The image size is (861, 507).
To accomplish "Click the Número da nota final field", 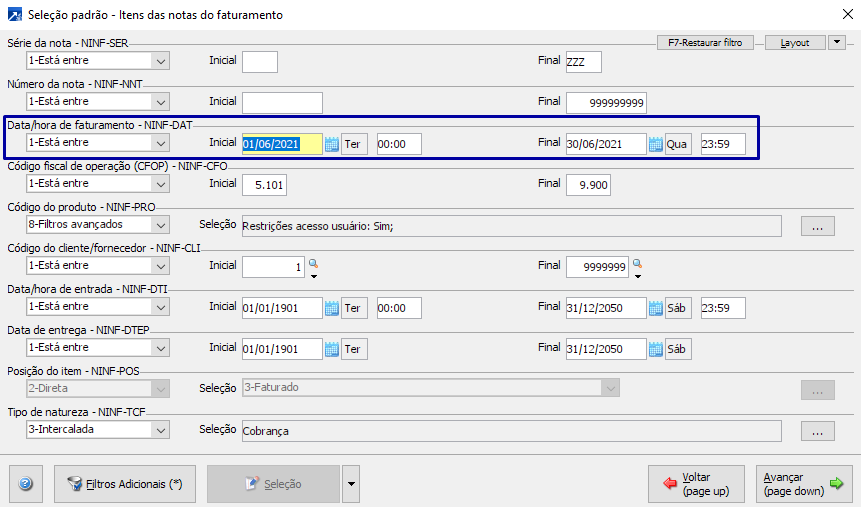I will point(607,103).
